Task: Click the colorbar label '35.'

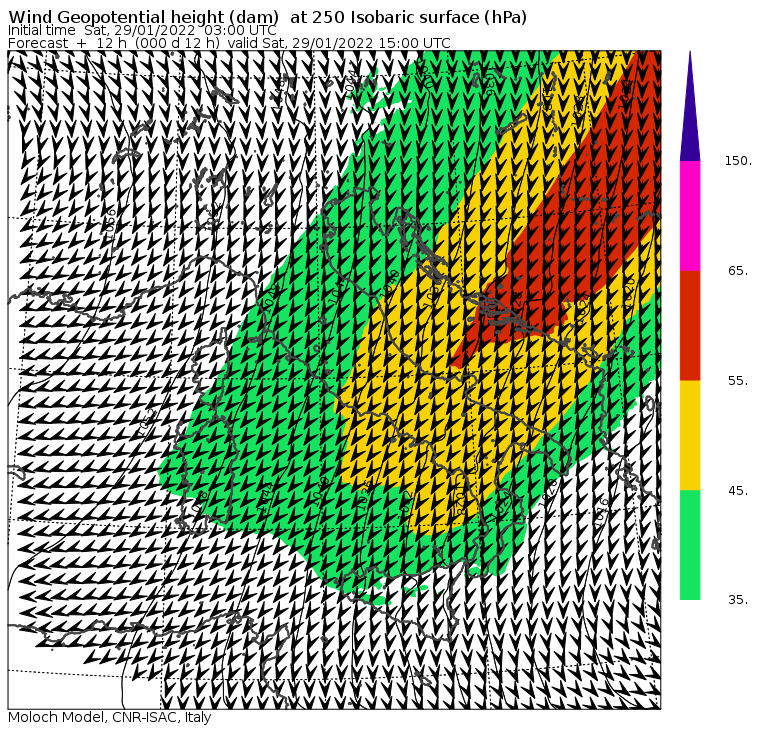Action: [739, 600]
